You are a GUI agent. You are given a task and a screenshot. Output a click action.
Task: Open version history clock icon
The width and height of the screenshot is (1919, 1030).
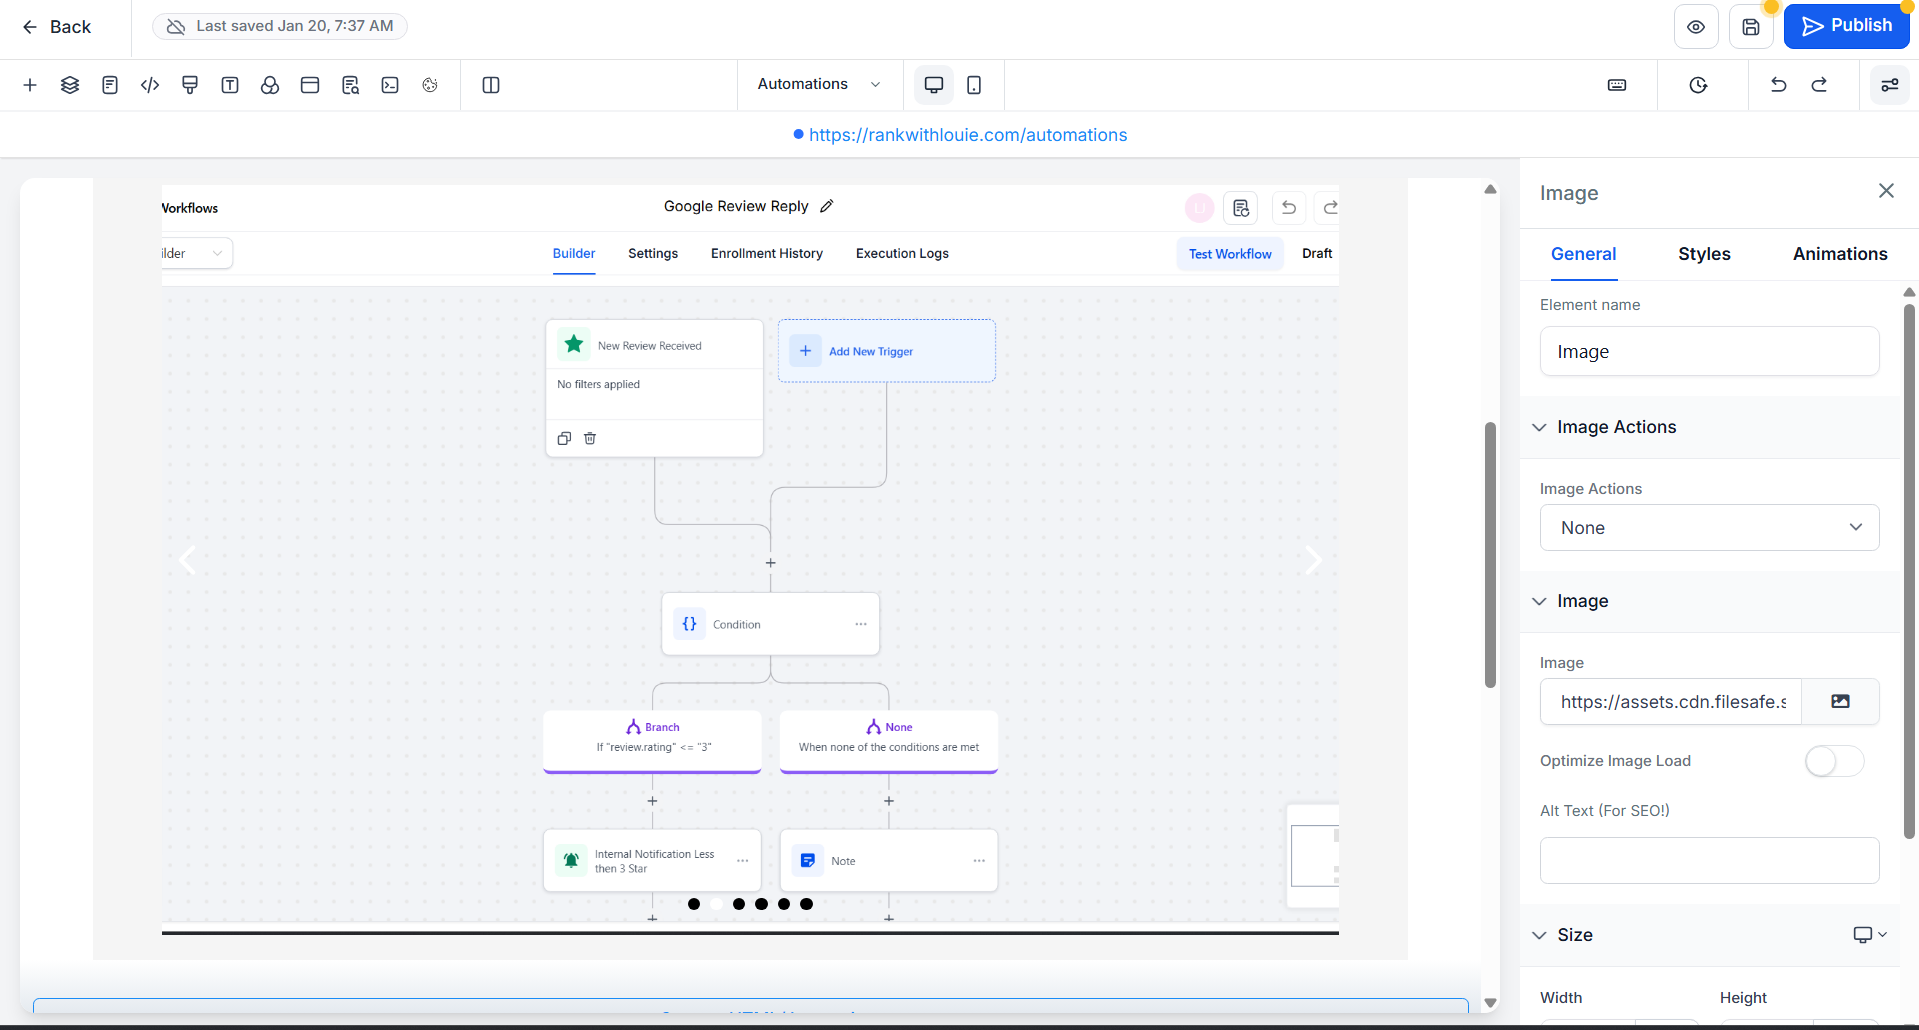tap(1698, 85)
